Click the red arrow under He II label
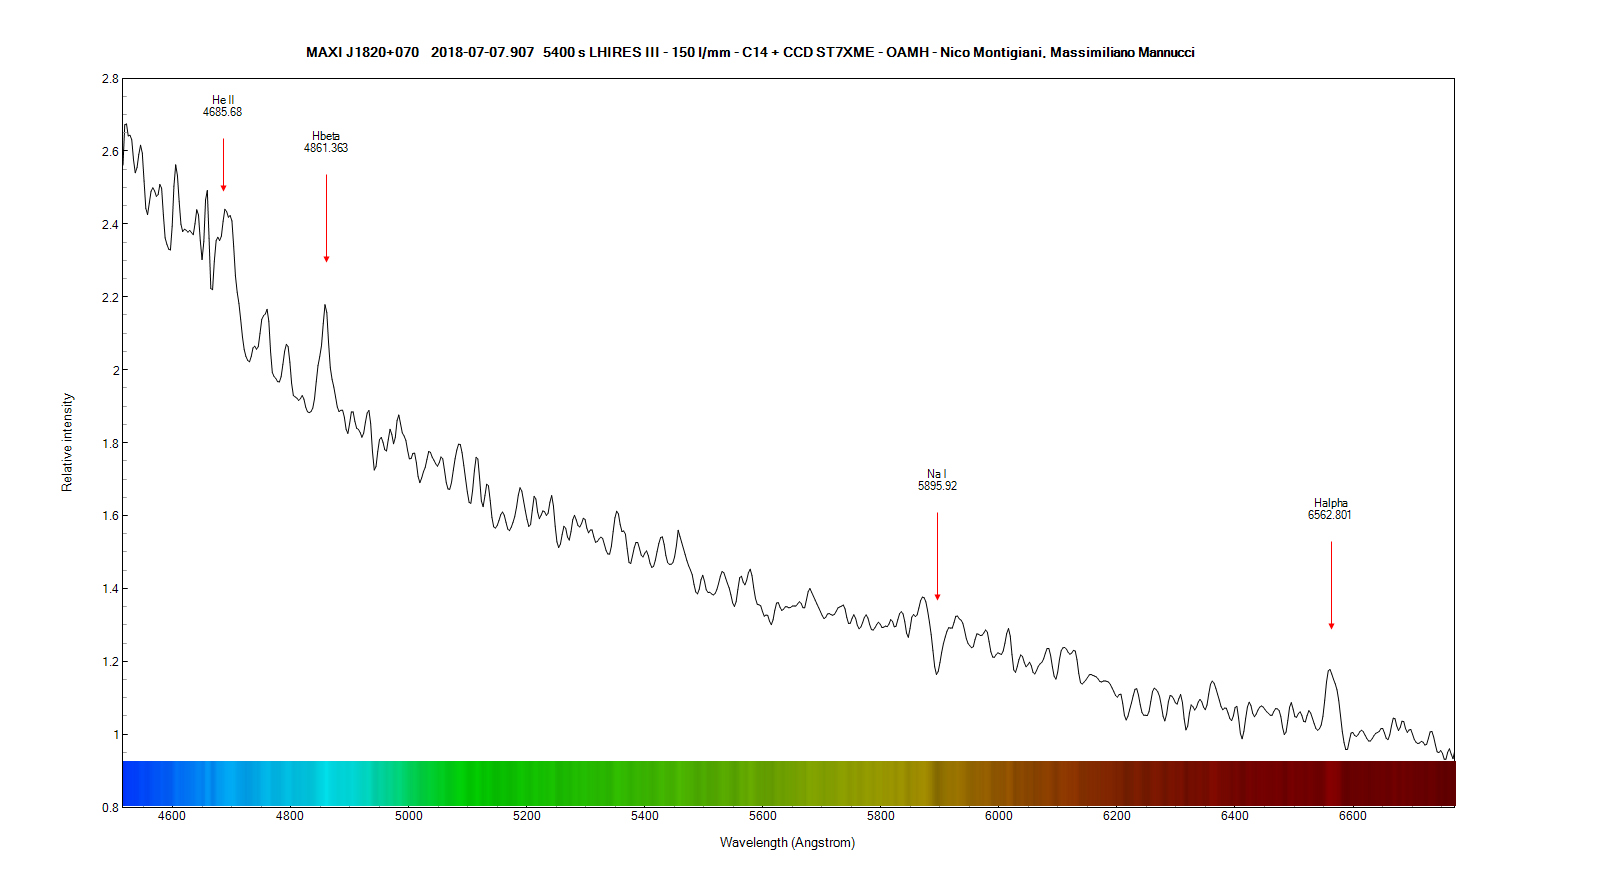The width and height of the screenshot is (1614, 886). (x=223, y=164)
